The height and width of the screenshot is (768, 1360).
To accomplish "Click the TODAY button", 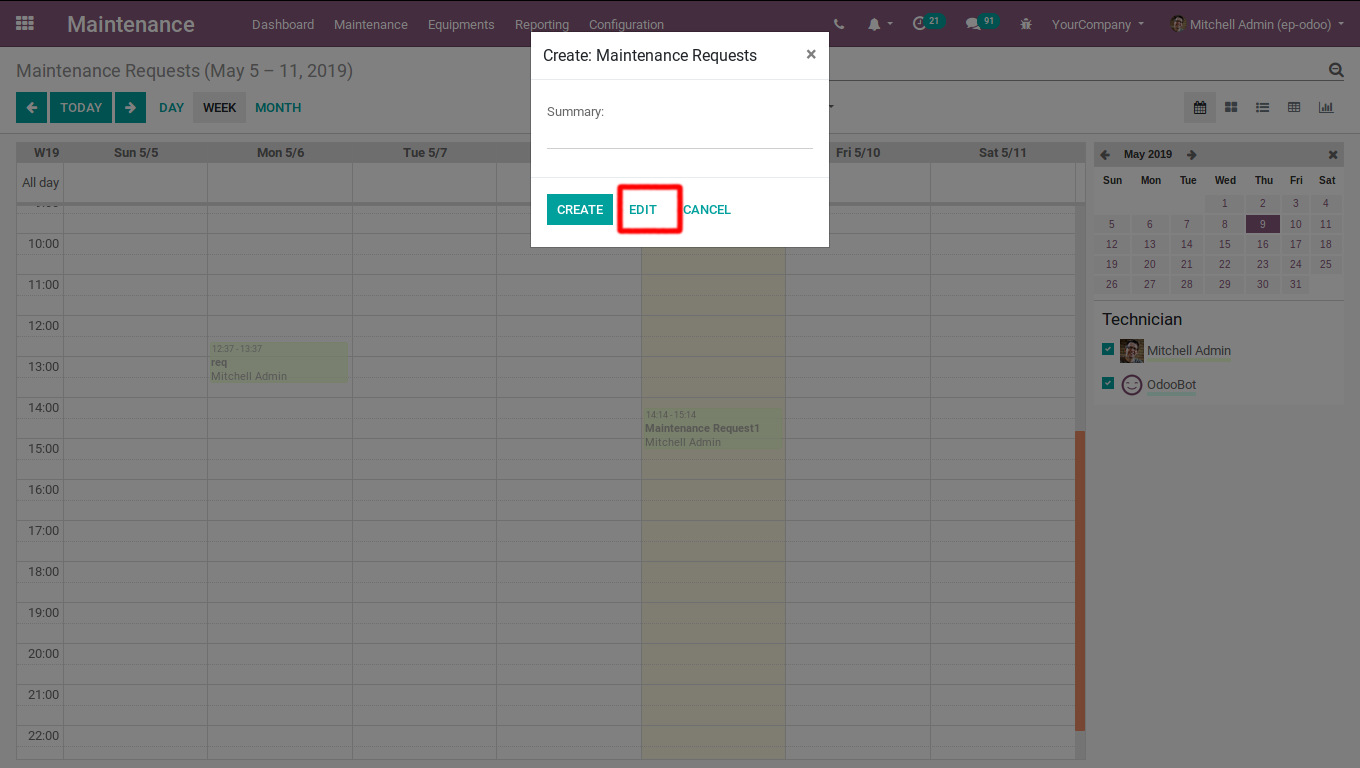I will pyautogui.click(x=81, y=107).
